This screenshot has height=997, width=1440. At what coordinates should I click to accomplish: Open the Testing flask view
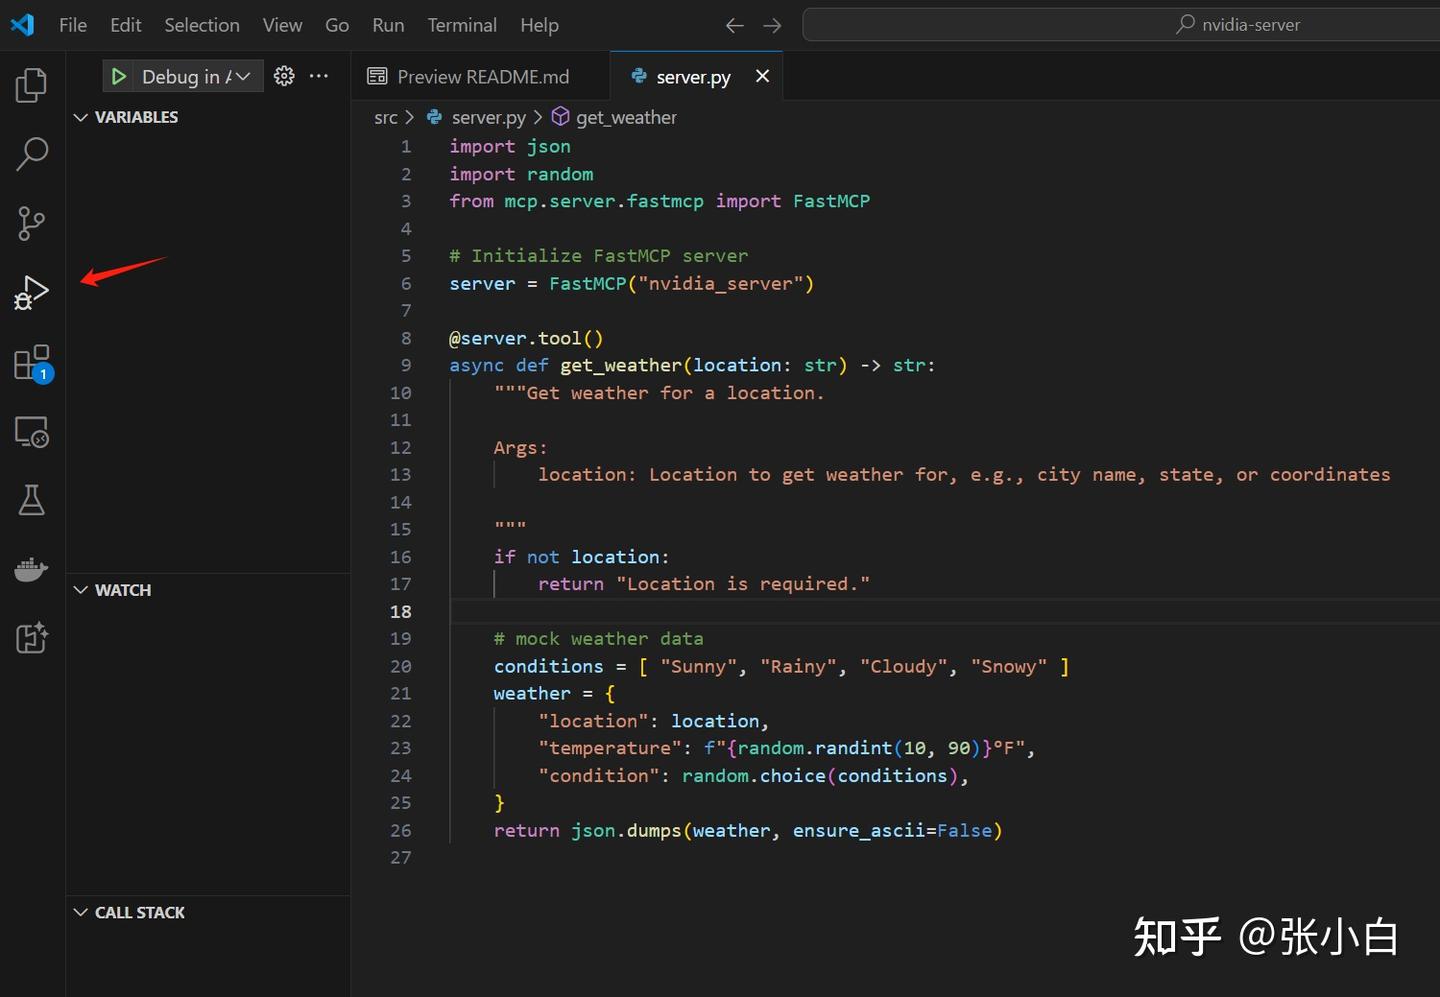coord(32,500)
